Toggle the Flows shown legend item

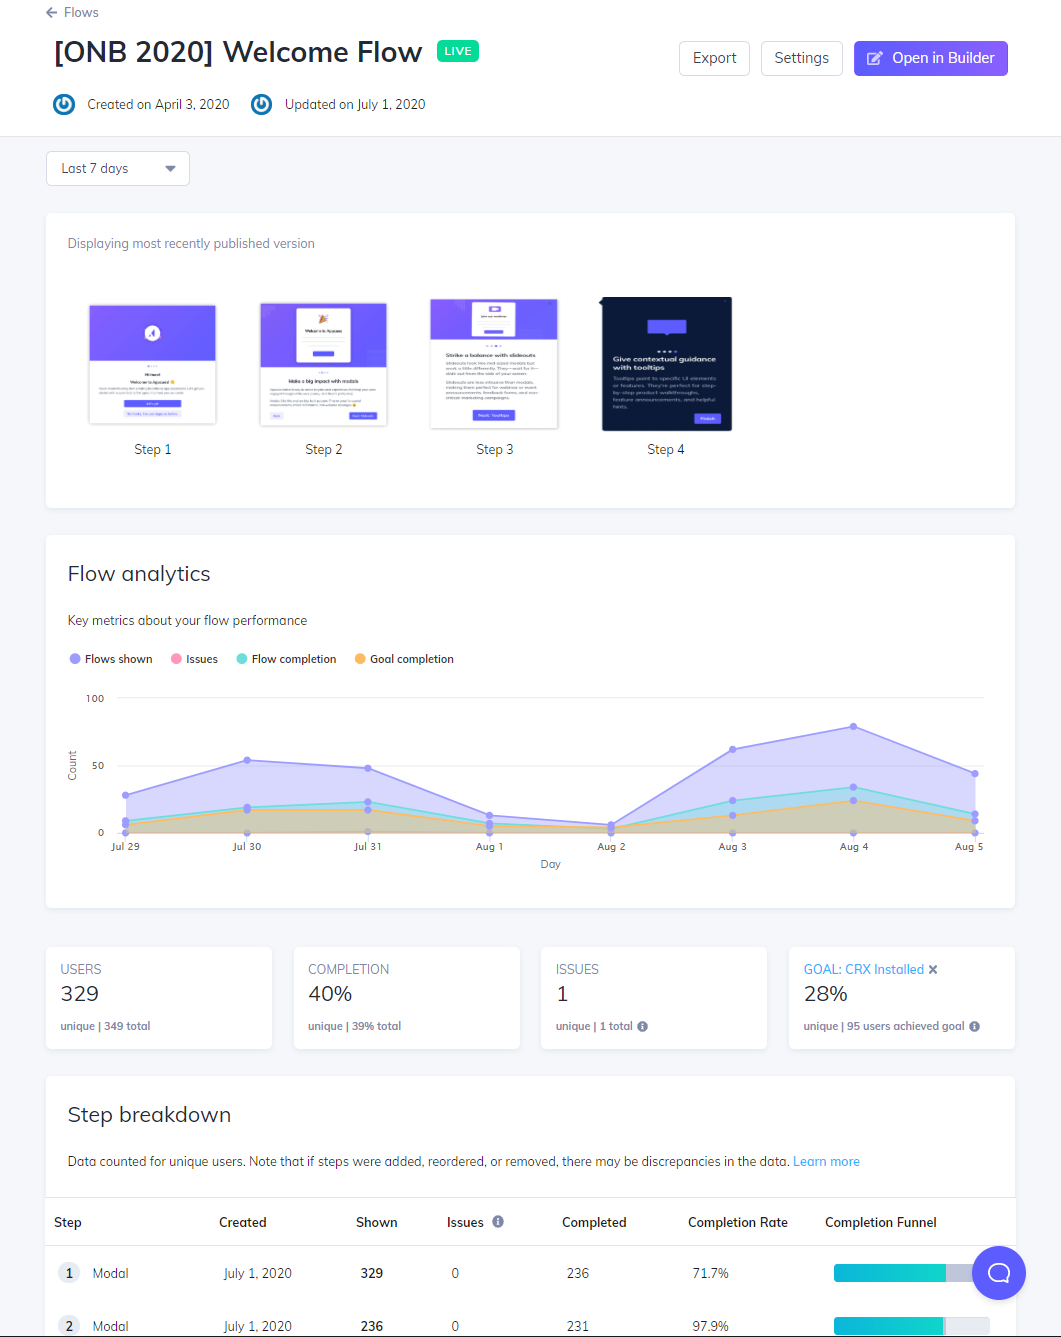pyautogui.click(x=110, y=658)
